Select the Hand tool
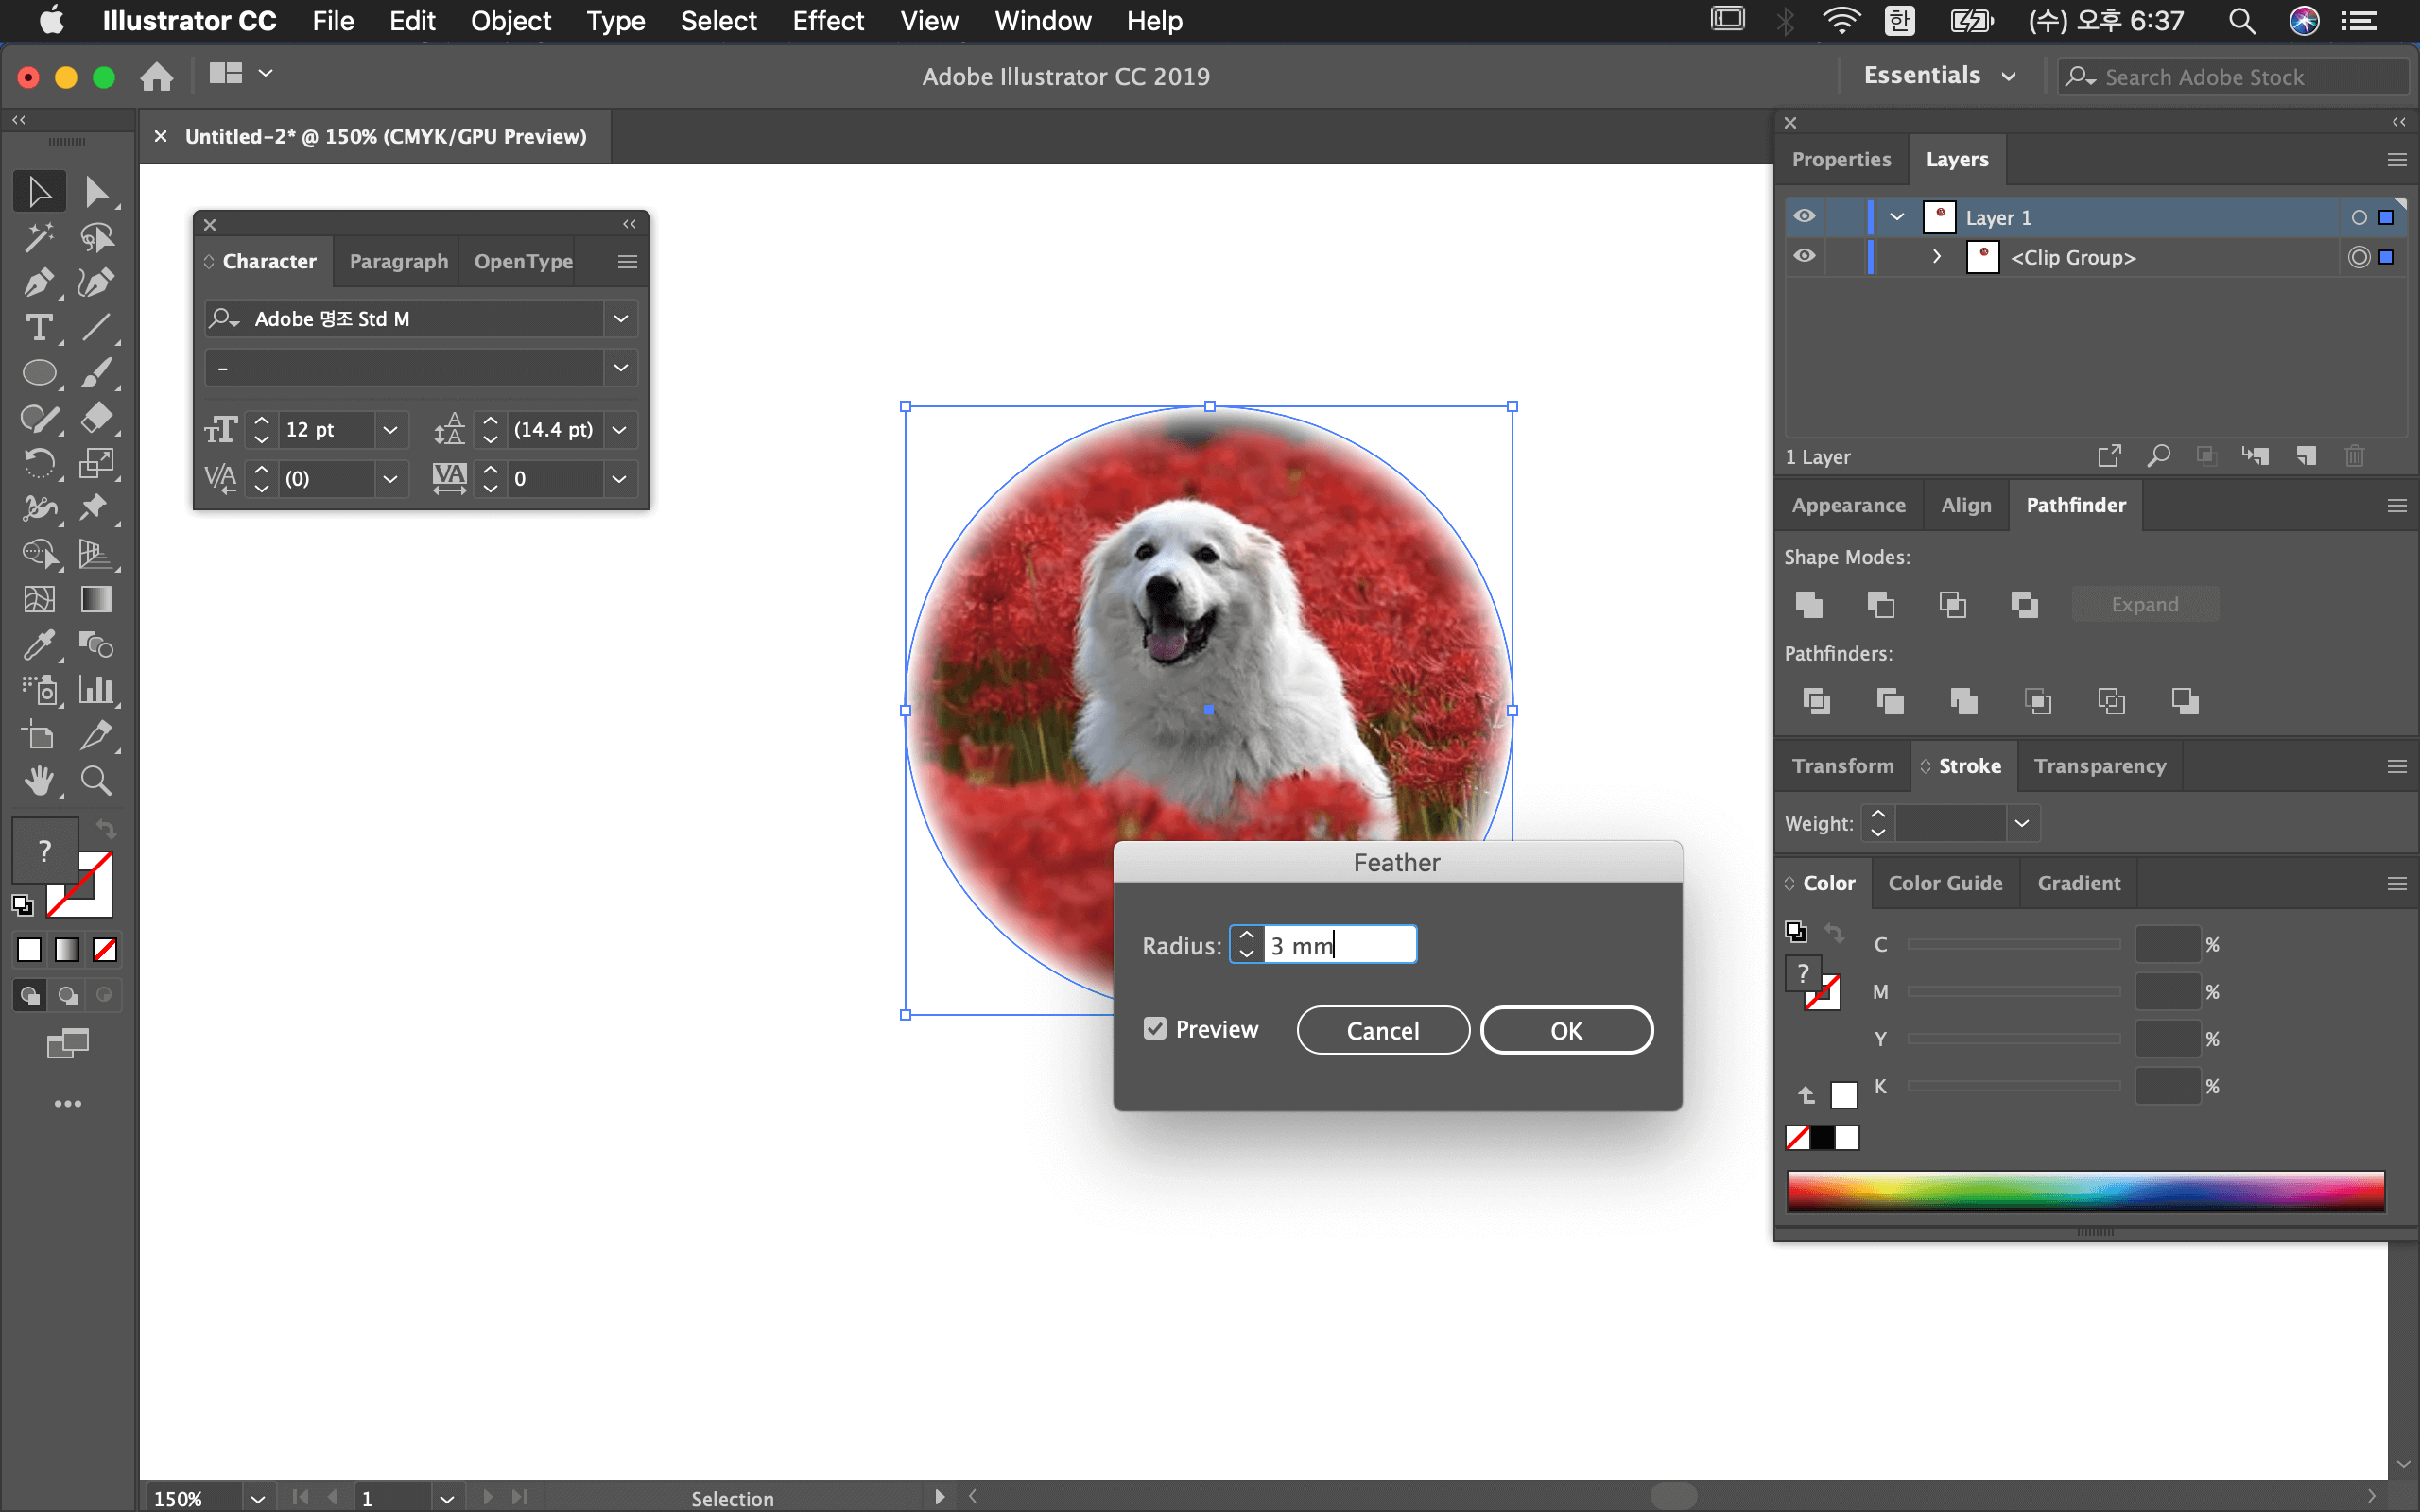2420x1512 pixels. (x=38, y=780)
